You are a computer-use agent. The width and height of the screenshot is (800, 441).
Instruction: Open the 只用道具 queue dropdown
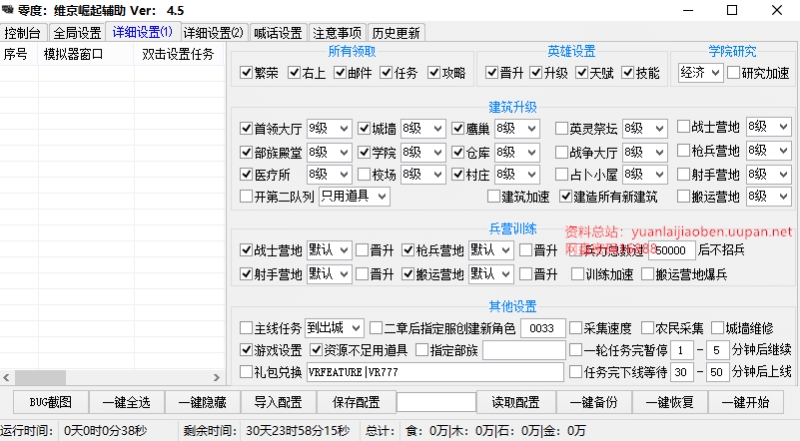[355, 196]
